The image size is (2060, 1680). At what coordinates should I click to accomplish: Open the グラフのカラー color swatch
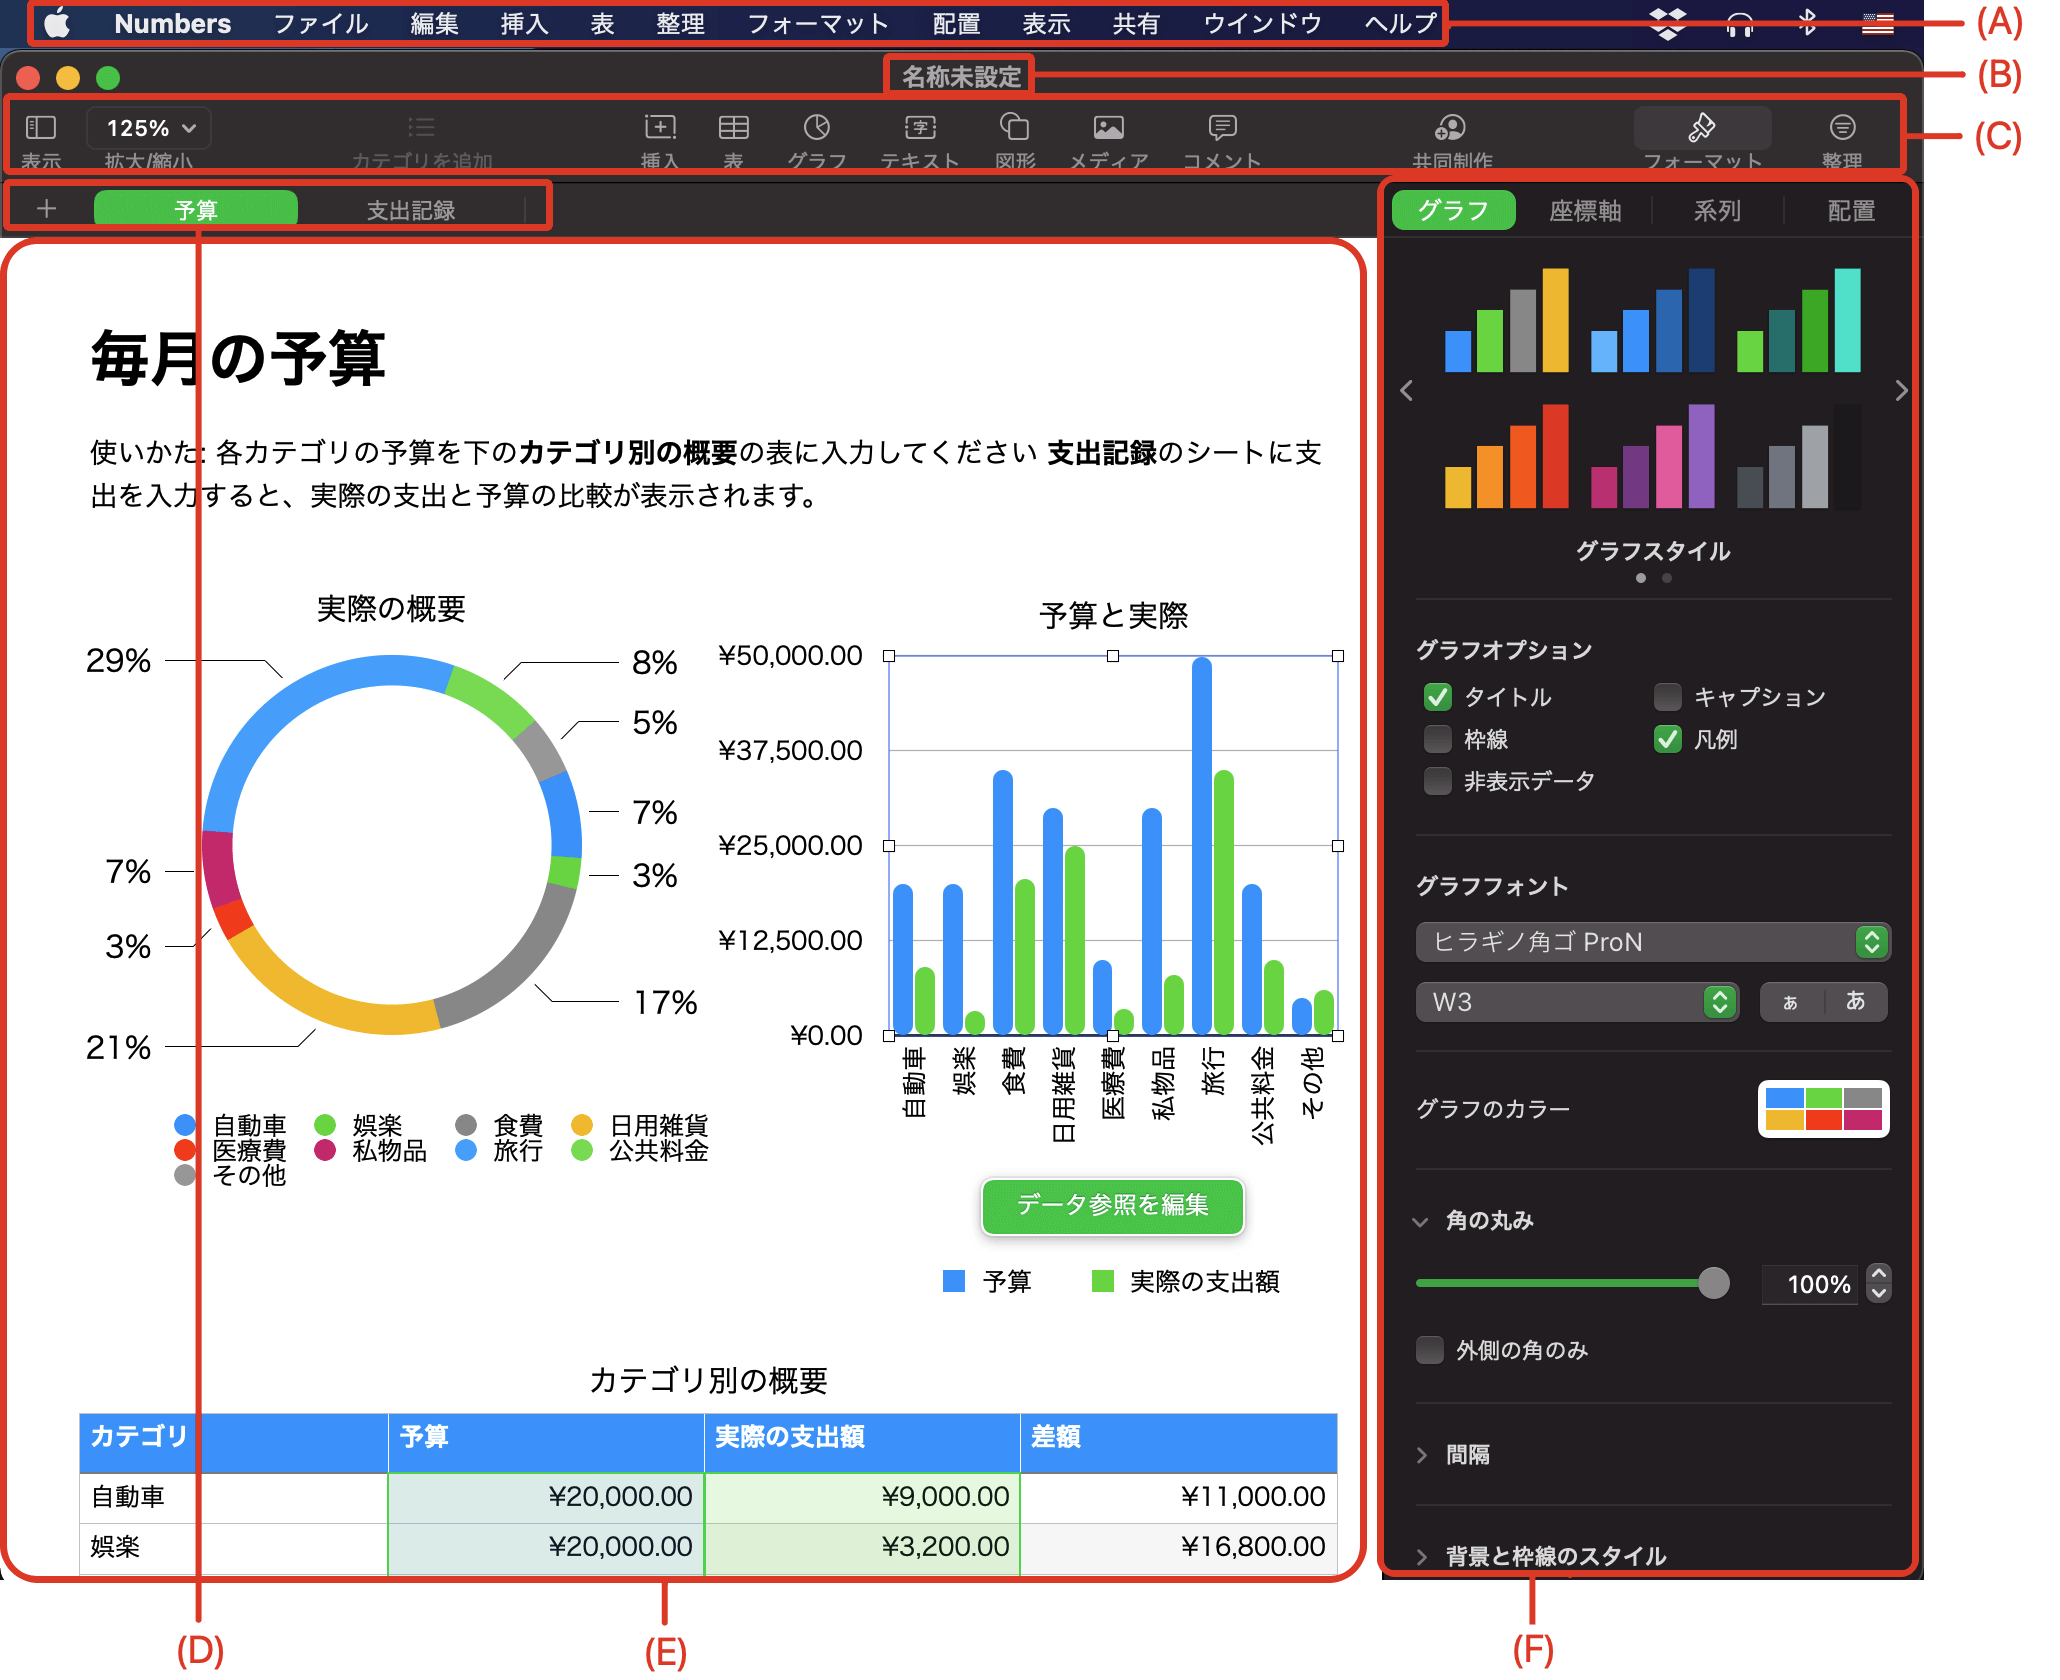[1823, 1109]
